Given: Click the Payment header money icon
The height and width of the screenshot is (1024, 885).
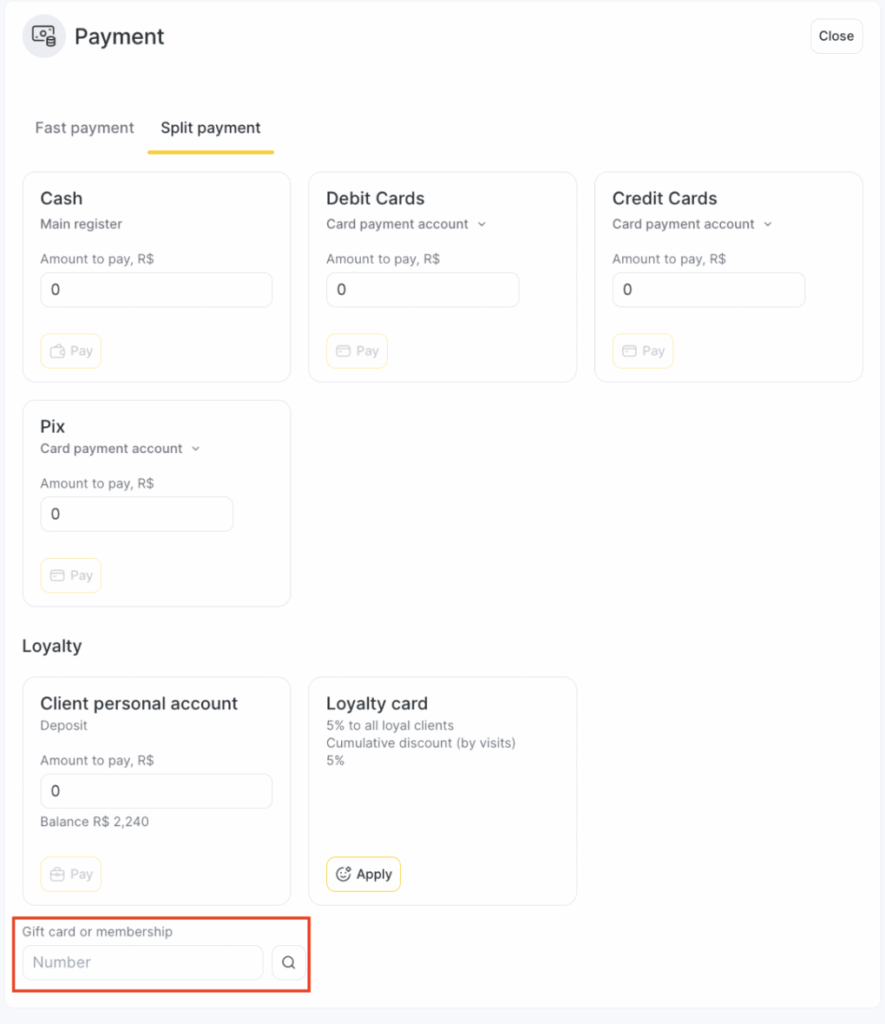Looking at the screenshot, I should pyautogui.click(x=44, y=36).
